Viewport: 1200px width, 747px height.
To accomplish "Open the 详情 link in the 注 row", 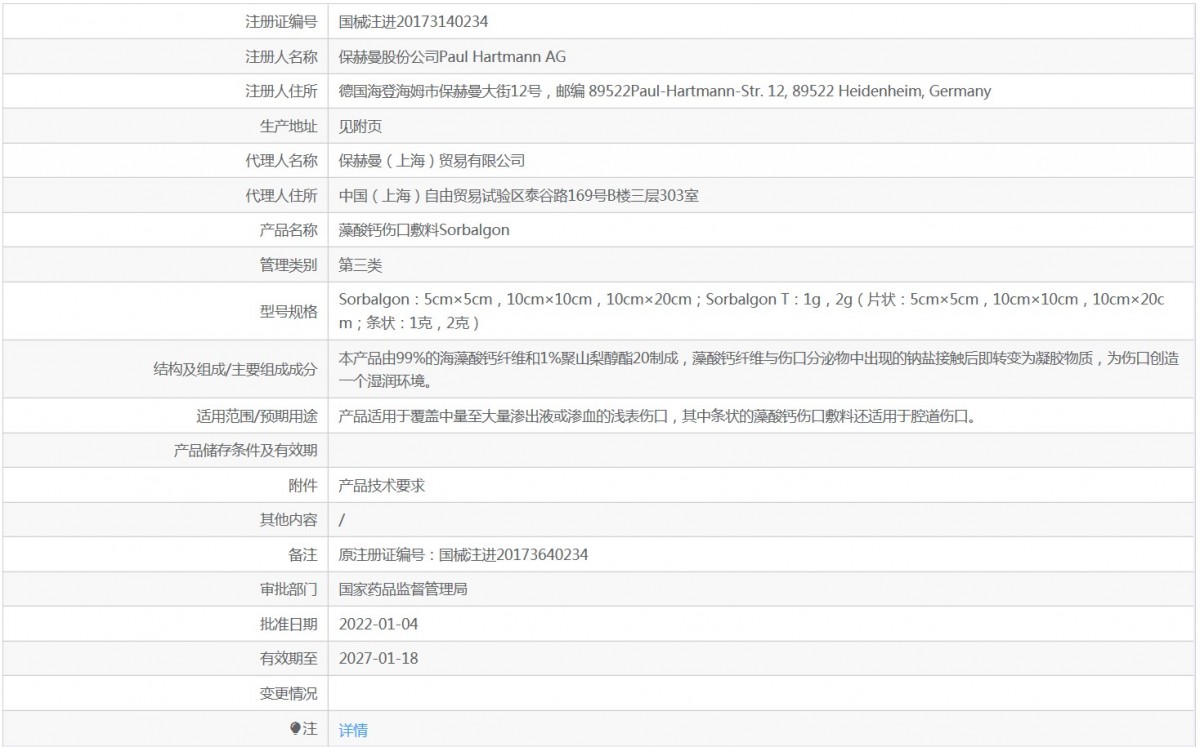I will point(353,730).
